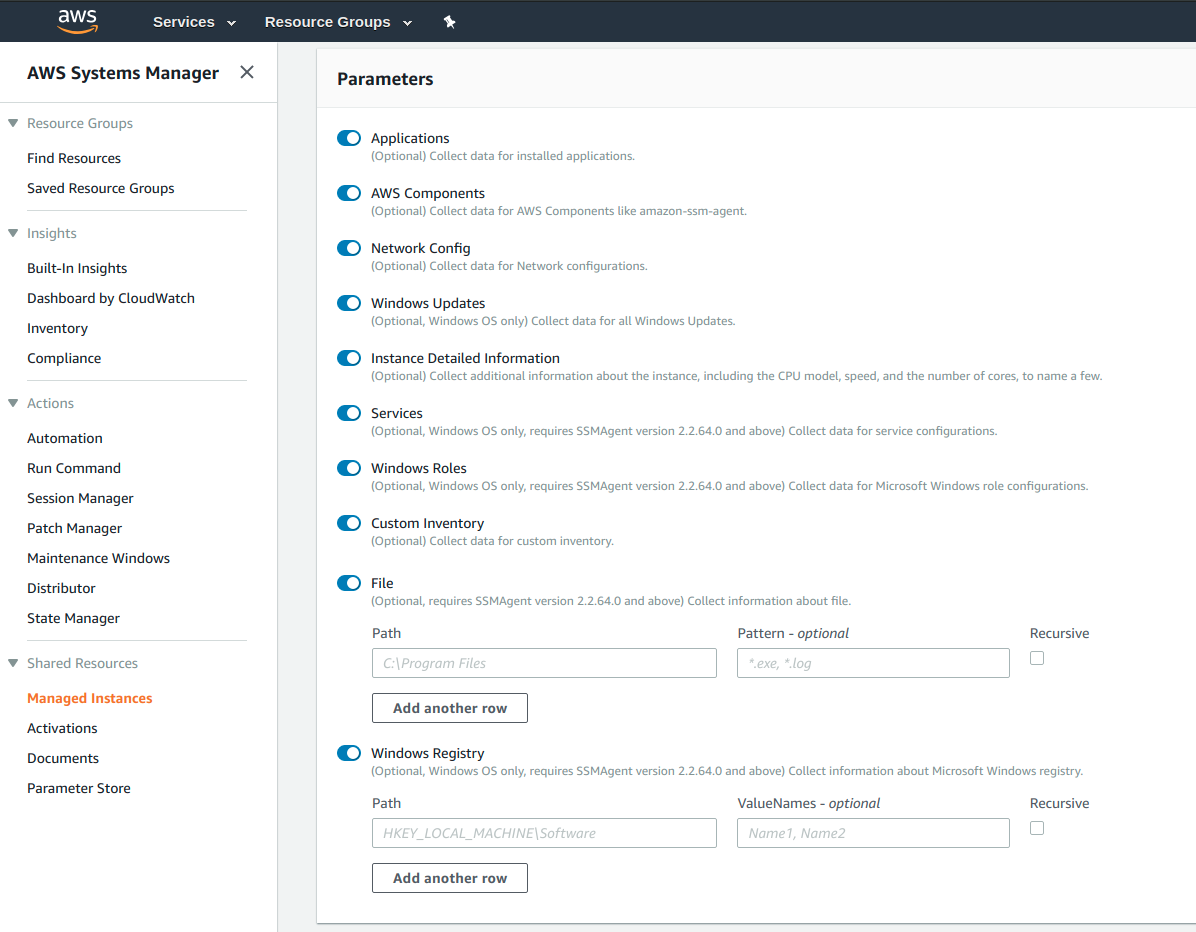Click the pin shortcut icon in top bar
Viewport: 1196px width, 932px height.
pyautogui.click(x=449, y=22)
